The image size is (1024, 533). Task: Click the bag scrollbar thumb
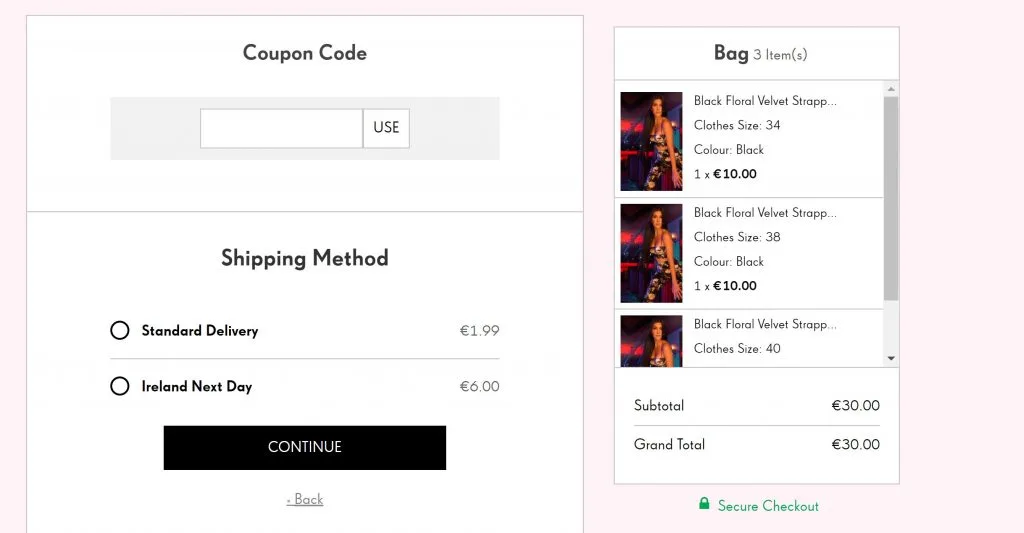[891, 198]
